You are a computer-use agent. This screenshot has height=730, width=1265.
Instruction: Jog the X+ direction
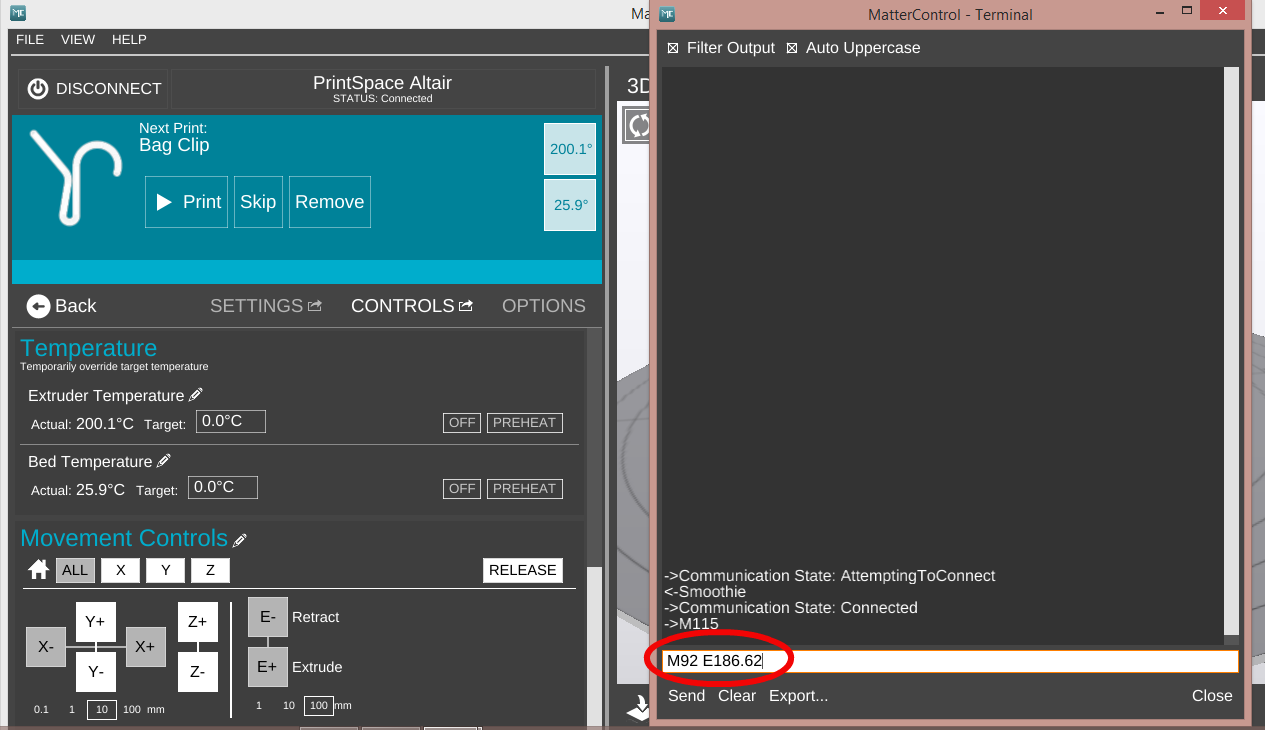tap(145, 647)
